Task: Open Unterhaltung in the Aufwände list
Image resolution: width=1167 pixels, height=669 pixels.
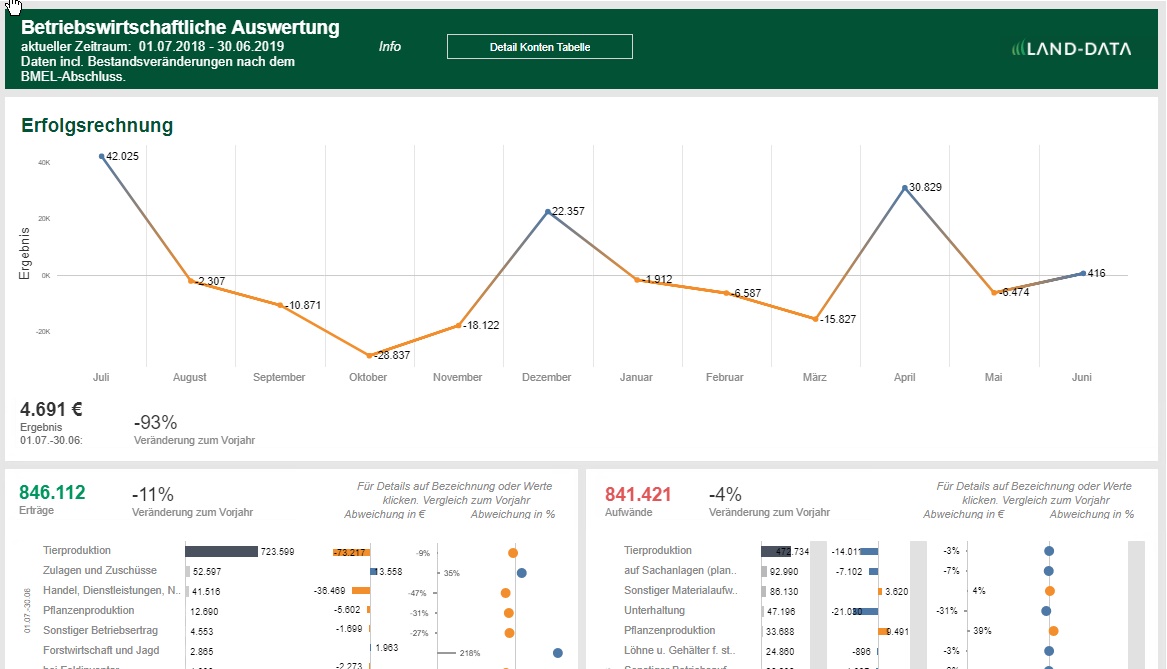Action: (654, 611)
